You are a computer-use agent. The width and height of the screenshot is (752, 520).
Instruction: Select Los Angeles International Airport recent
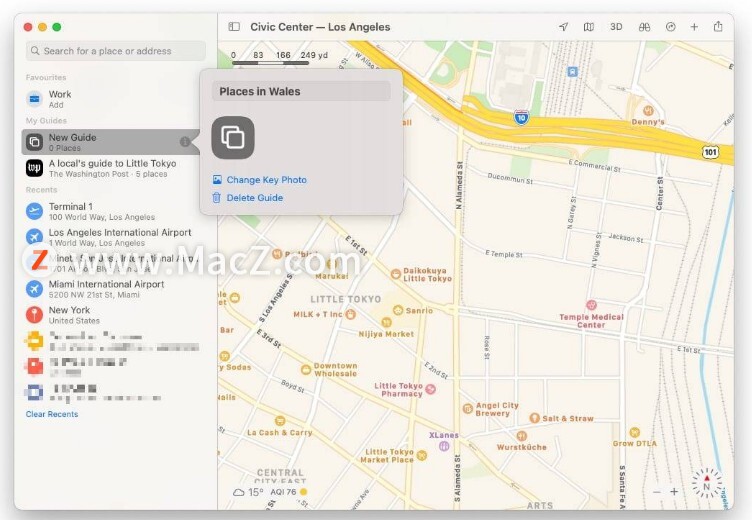tap(115, 237)
